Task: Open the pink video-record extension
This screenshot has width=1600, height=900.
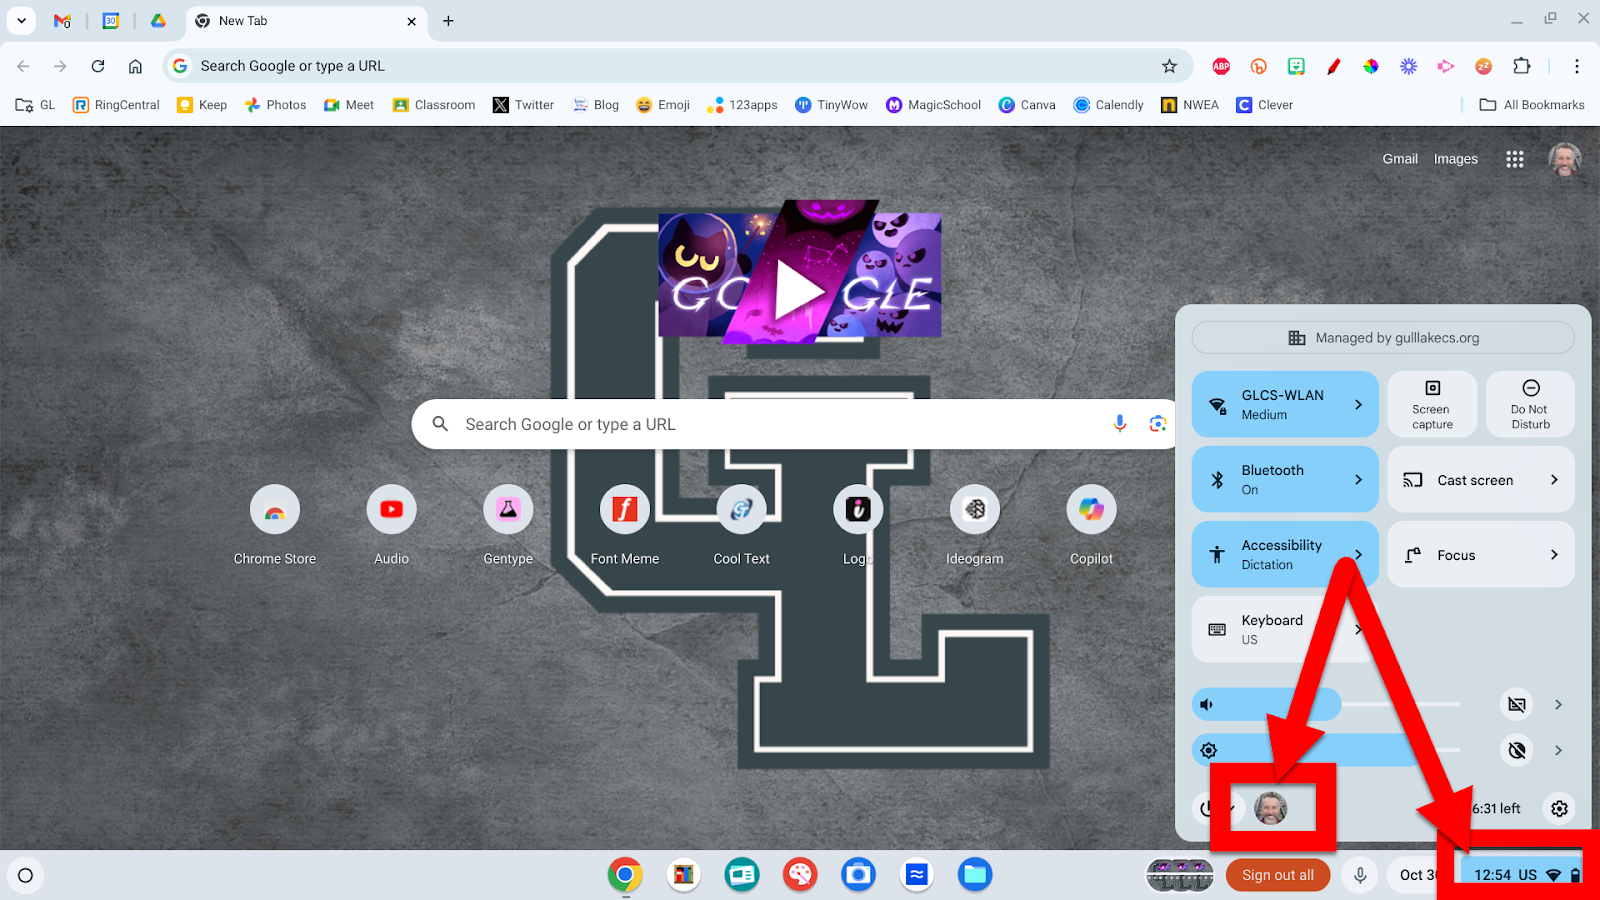Action: (1446, 66)
